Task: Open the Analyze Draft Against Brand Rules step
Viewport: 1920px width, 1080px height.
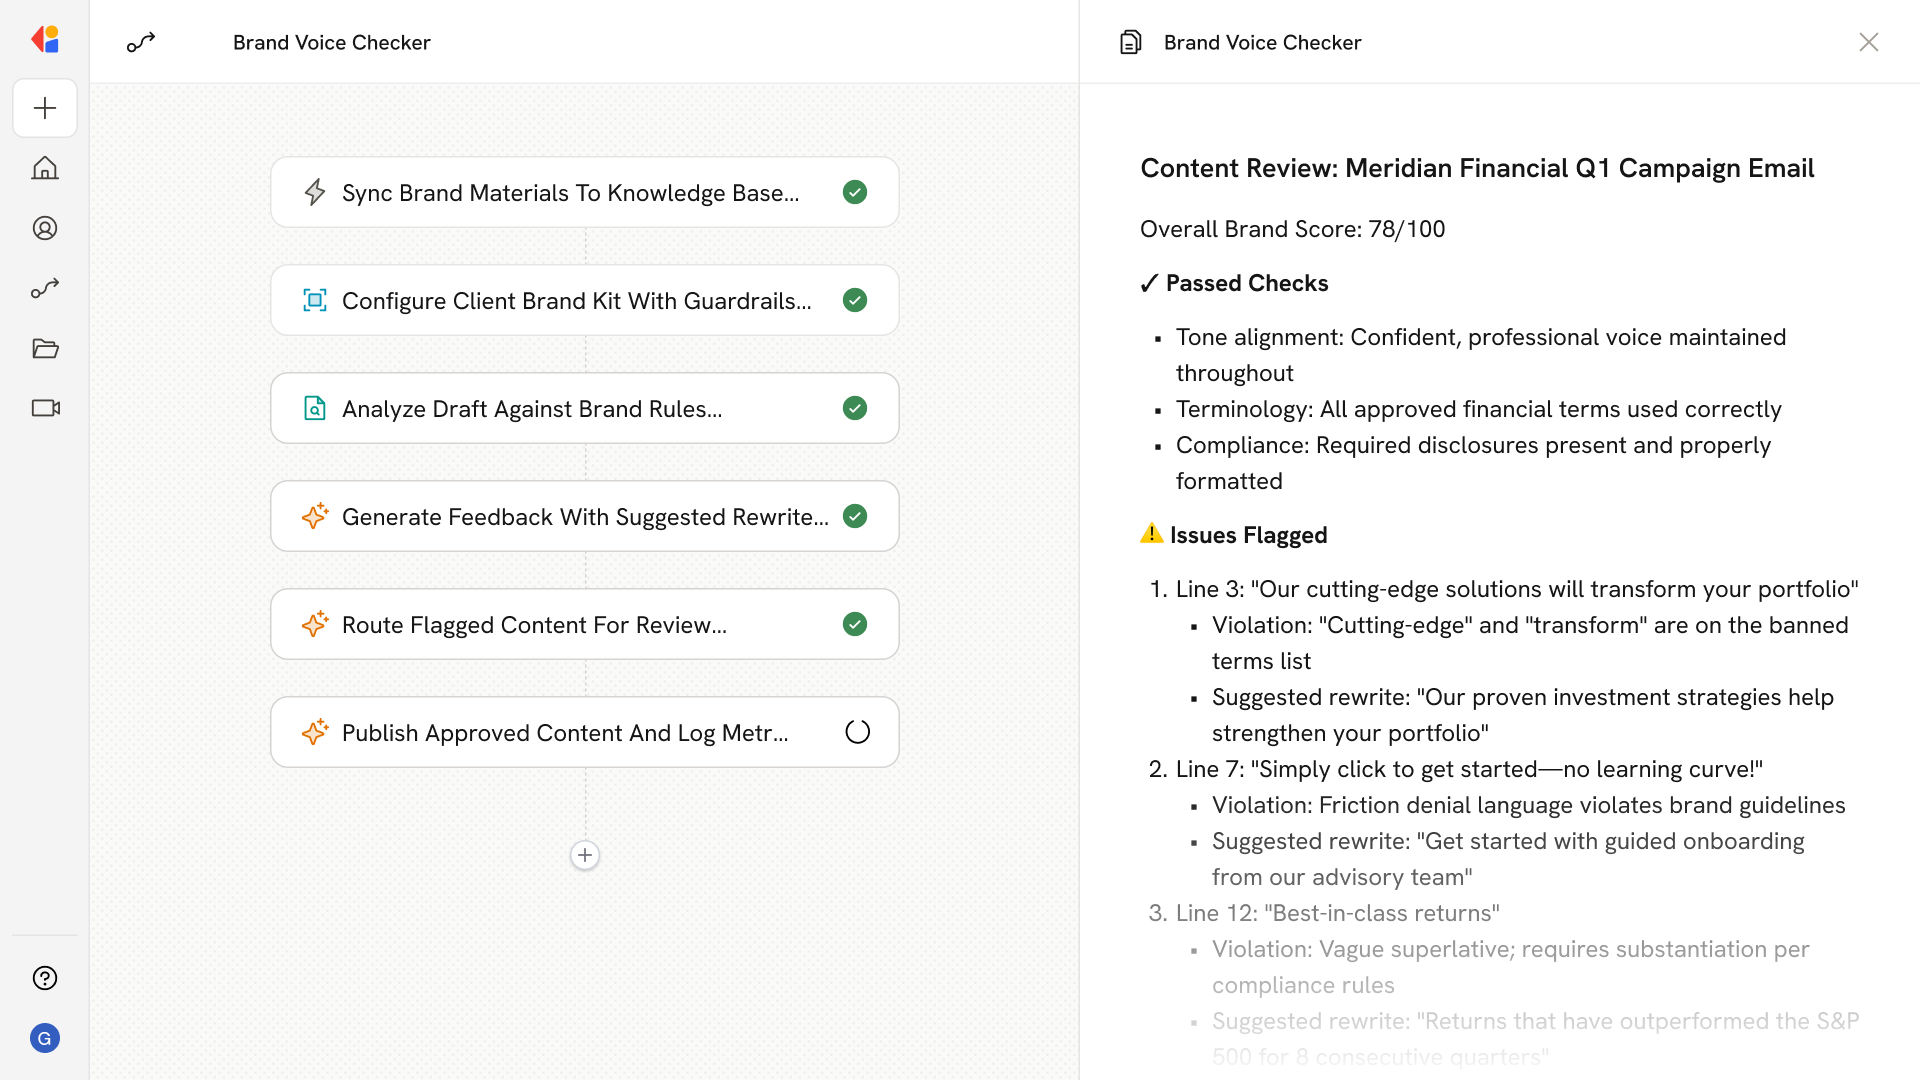Action: (532, 409)
